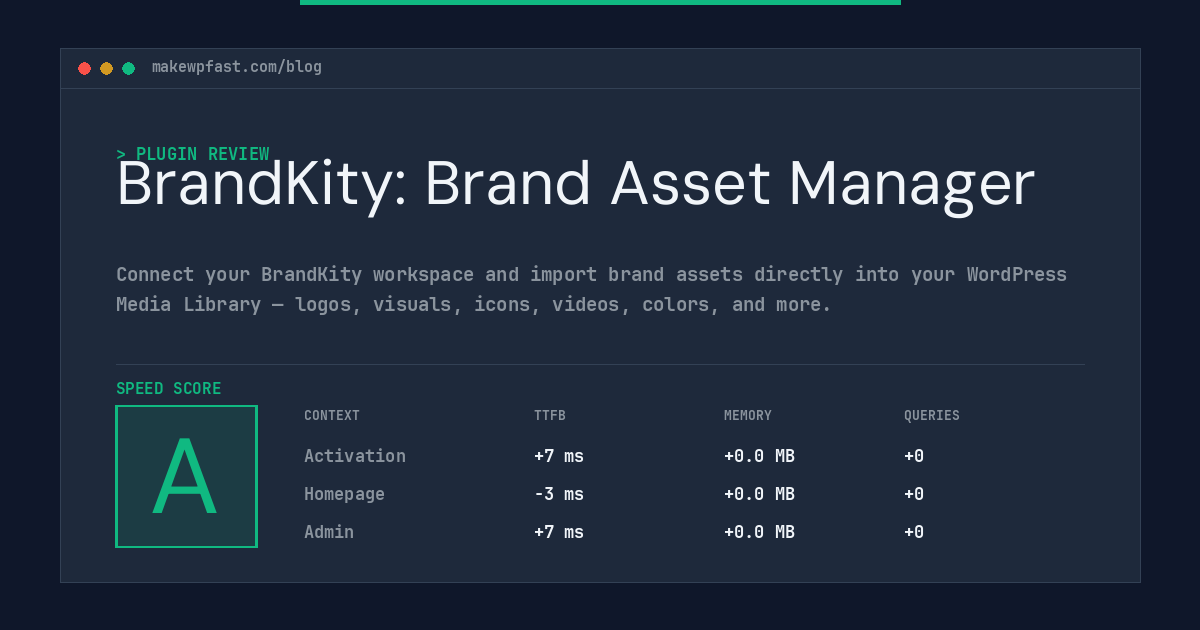Viewport: 1200px width, 630px height.
Task: Click the TTFB column header
Action: (x=550, y=416)
